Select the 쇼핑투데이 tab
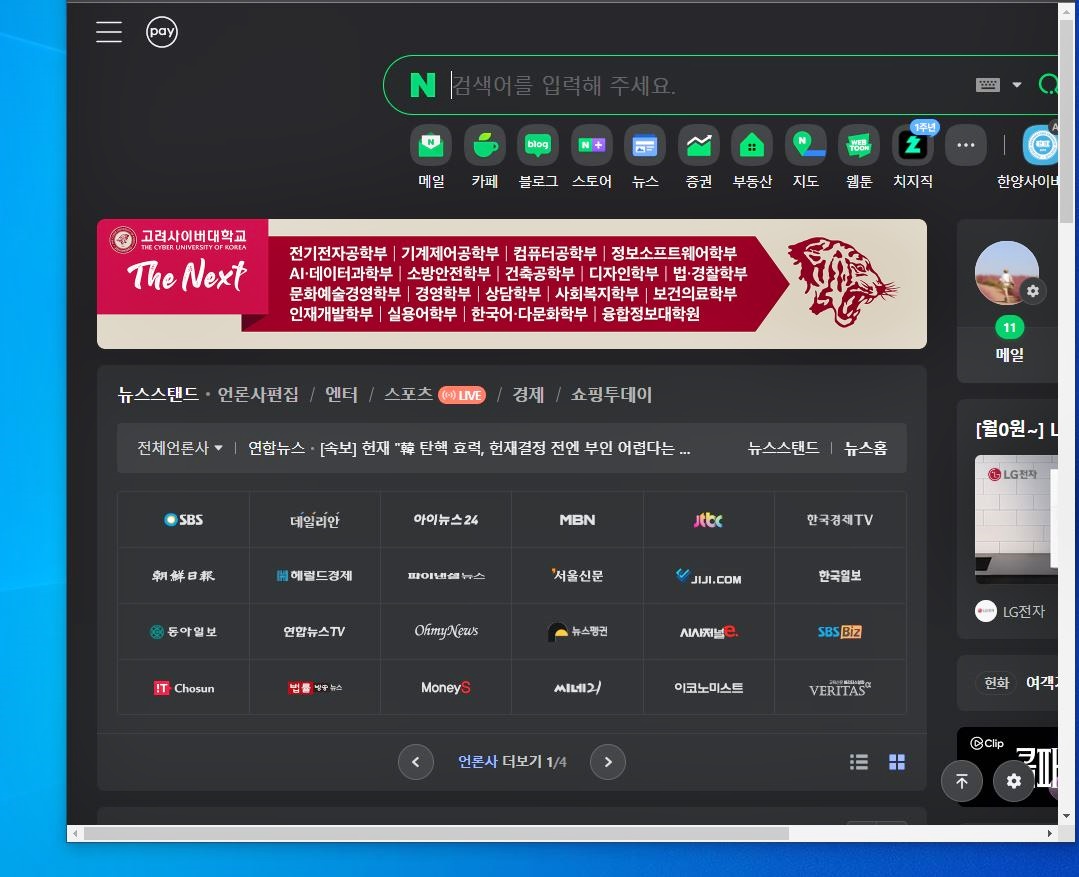Viewport: 1079px width, 877px height. point(611,394)
